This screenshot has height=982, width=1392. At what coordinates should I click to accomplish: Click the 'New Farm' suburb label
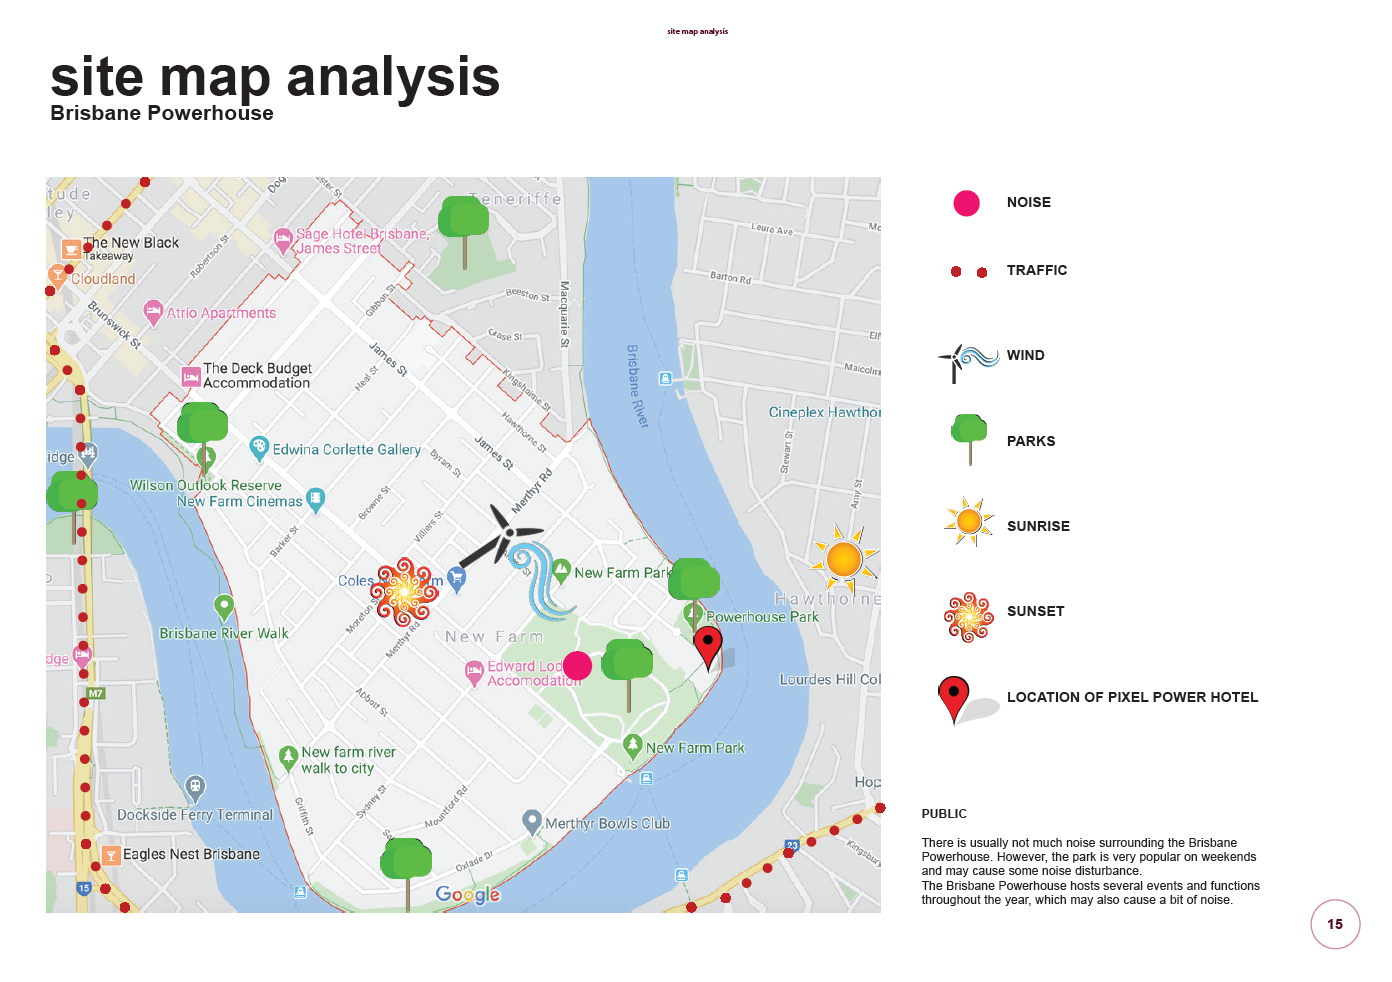click(495, 637)
